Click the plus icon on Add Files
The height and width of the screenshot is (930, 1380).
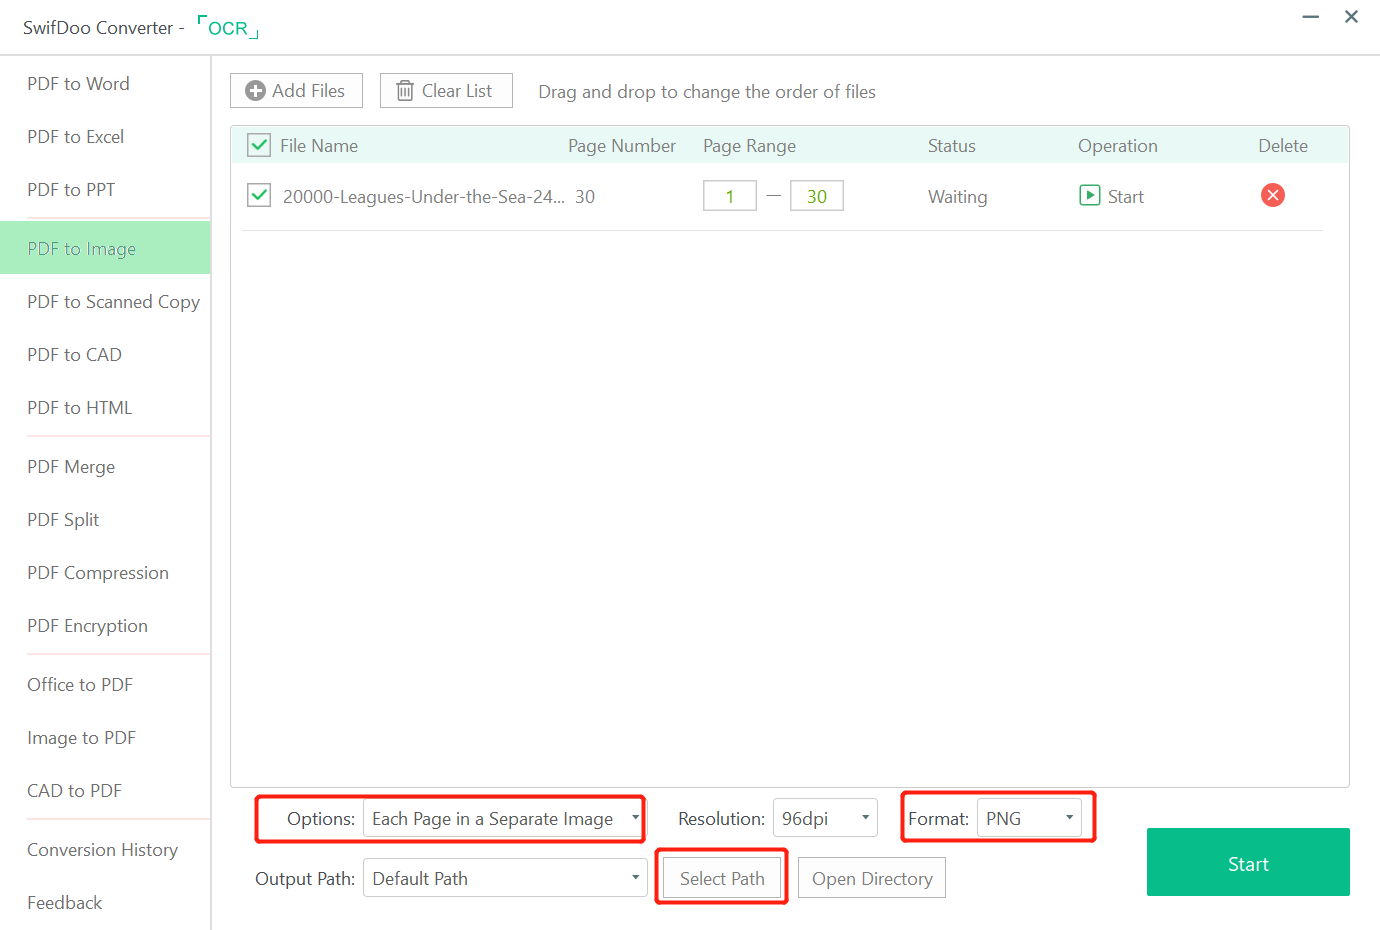(255, 91)
